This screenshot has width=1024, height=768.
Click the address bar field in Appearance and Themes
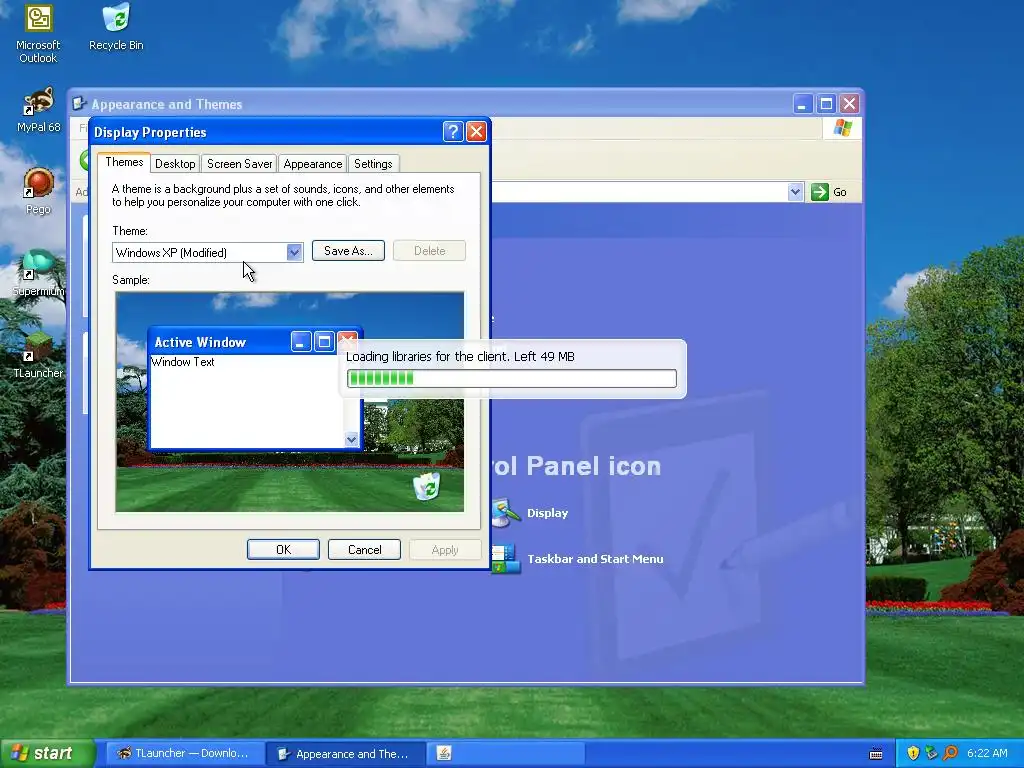pyautogui.click(x=640, y=192)
